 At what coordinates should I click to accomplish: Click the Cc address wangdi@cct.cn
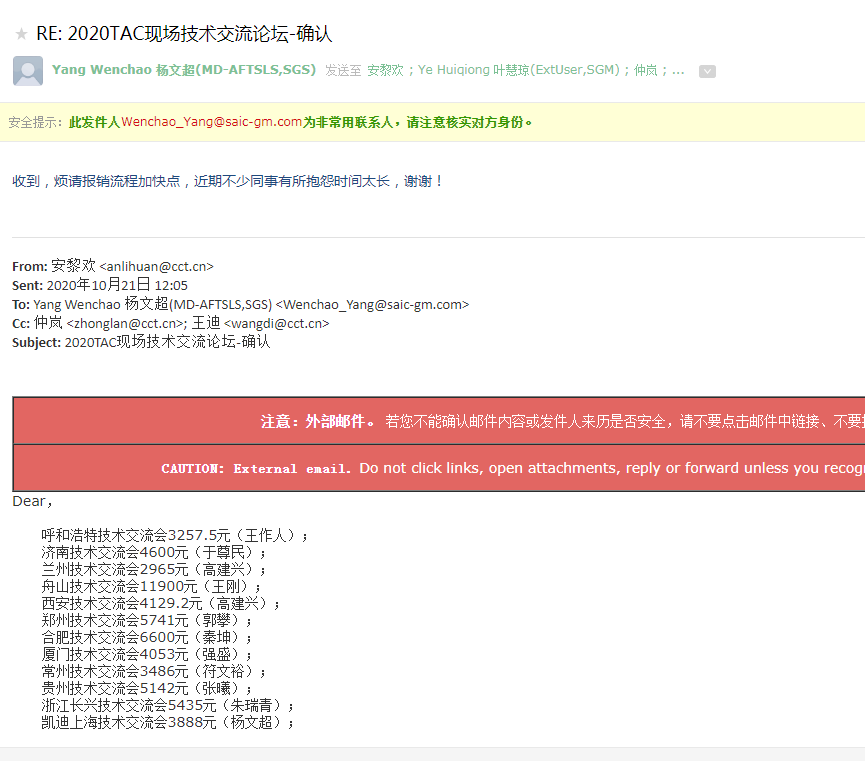[276, 324]
